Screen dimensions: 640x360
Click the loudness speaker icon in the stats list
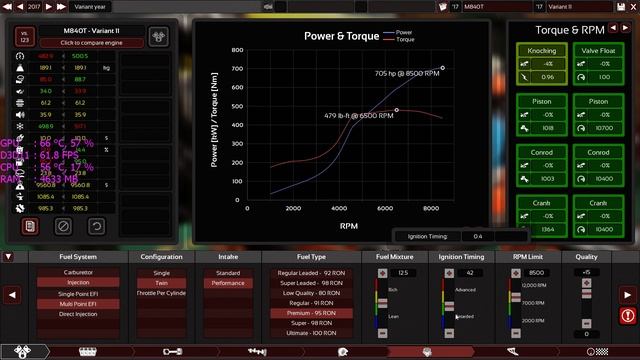pos(20,115)
